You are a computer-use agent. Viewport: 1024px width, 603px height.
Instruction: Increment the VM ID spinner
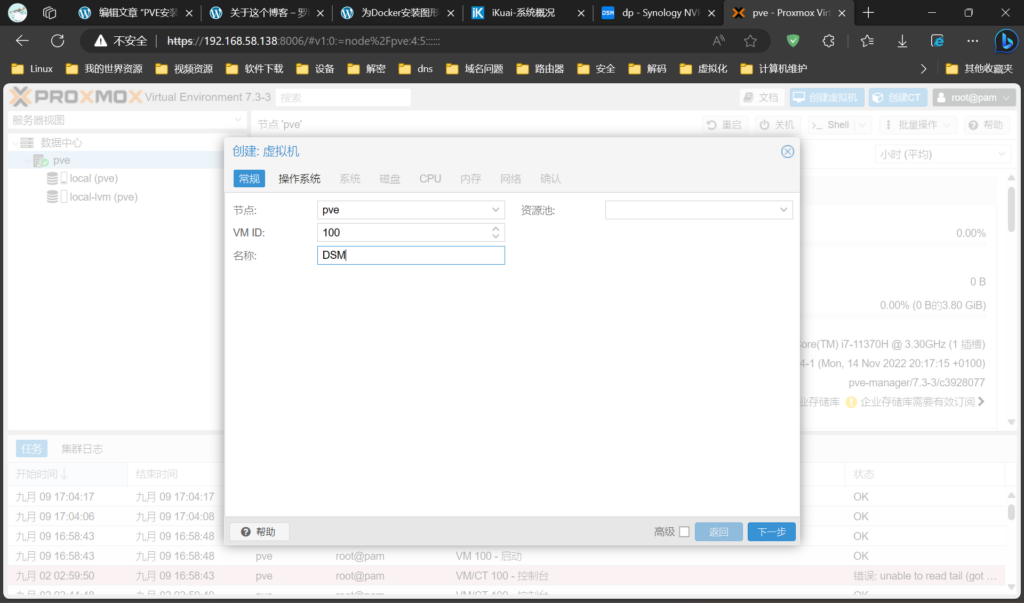pyautogui.click(x=496, y=228)
